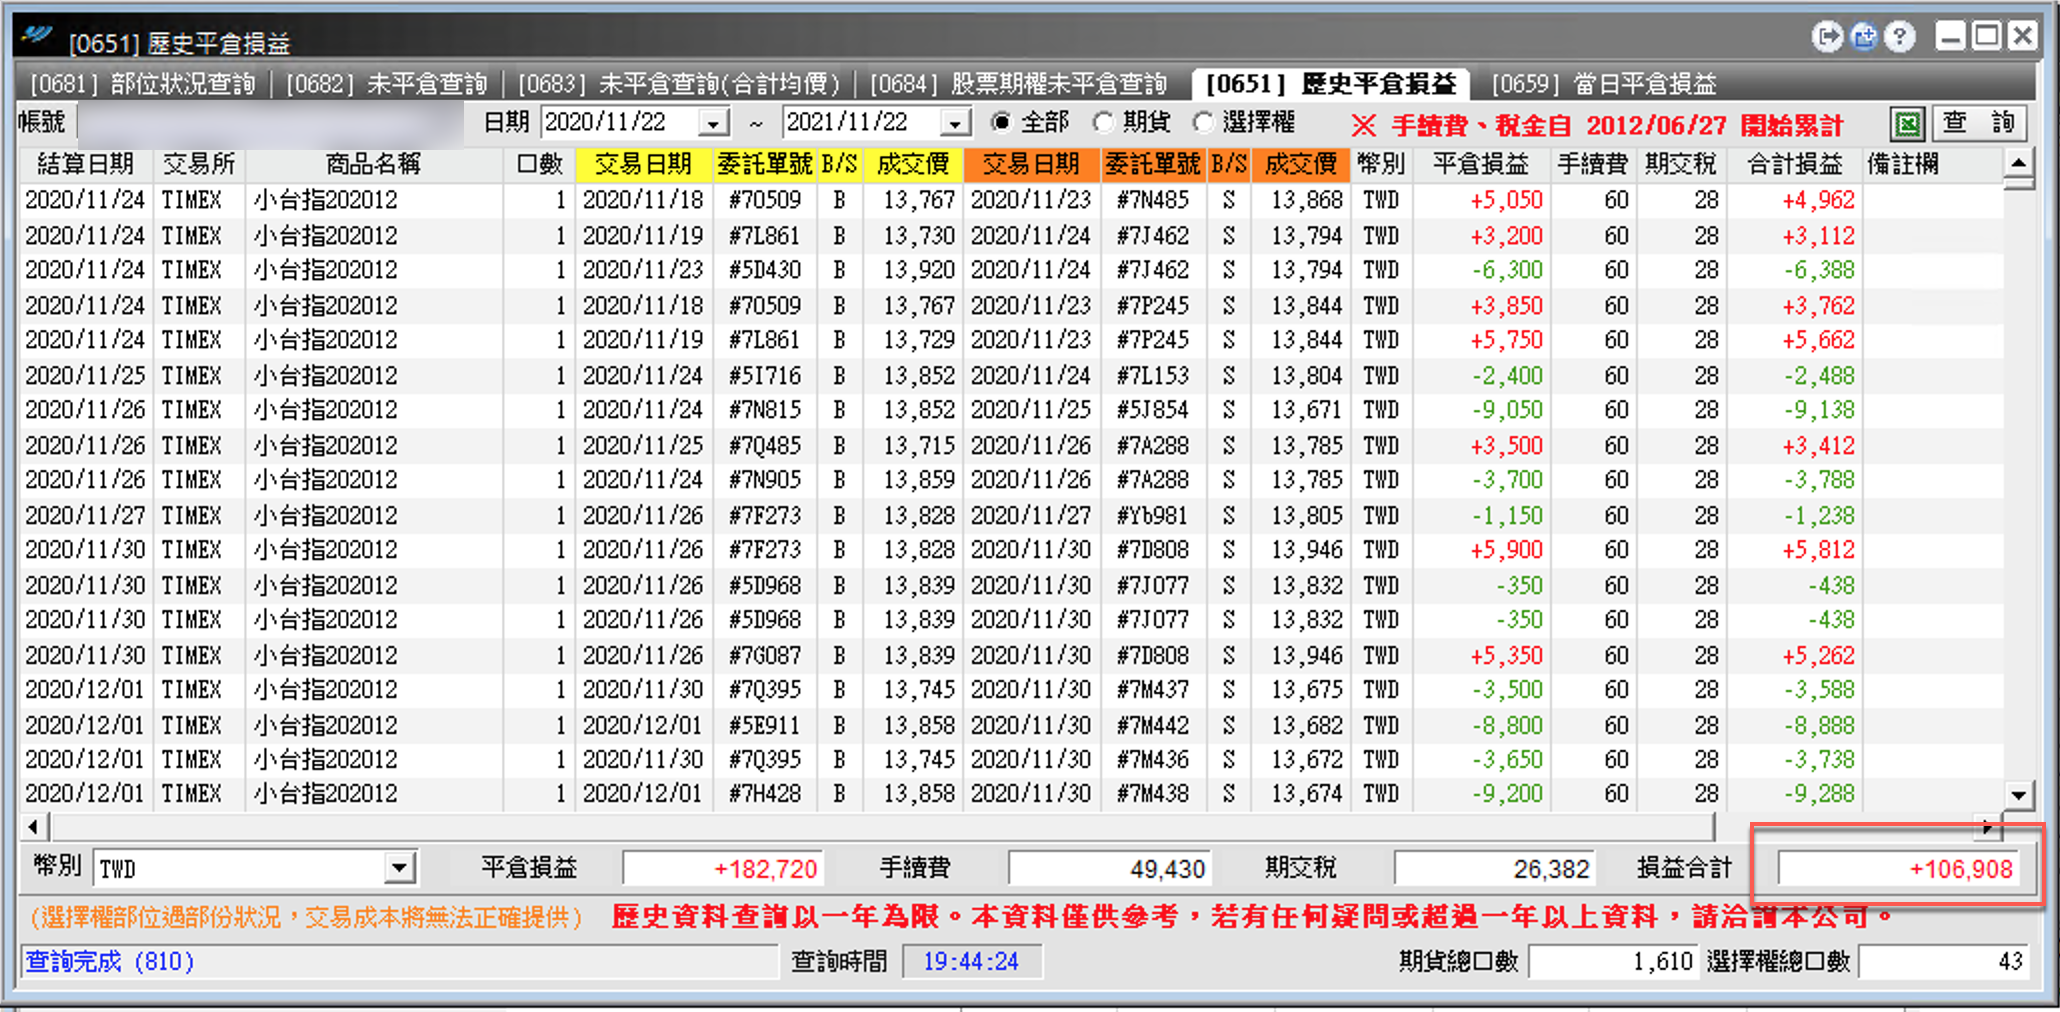The image size is (2060, 1012).
Task: Click the table scroll down arrow
Action: (x=2019, y=796)
